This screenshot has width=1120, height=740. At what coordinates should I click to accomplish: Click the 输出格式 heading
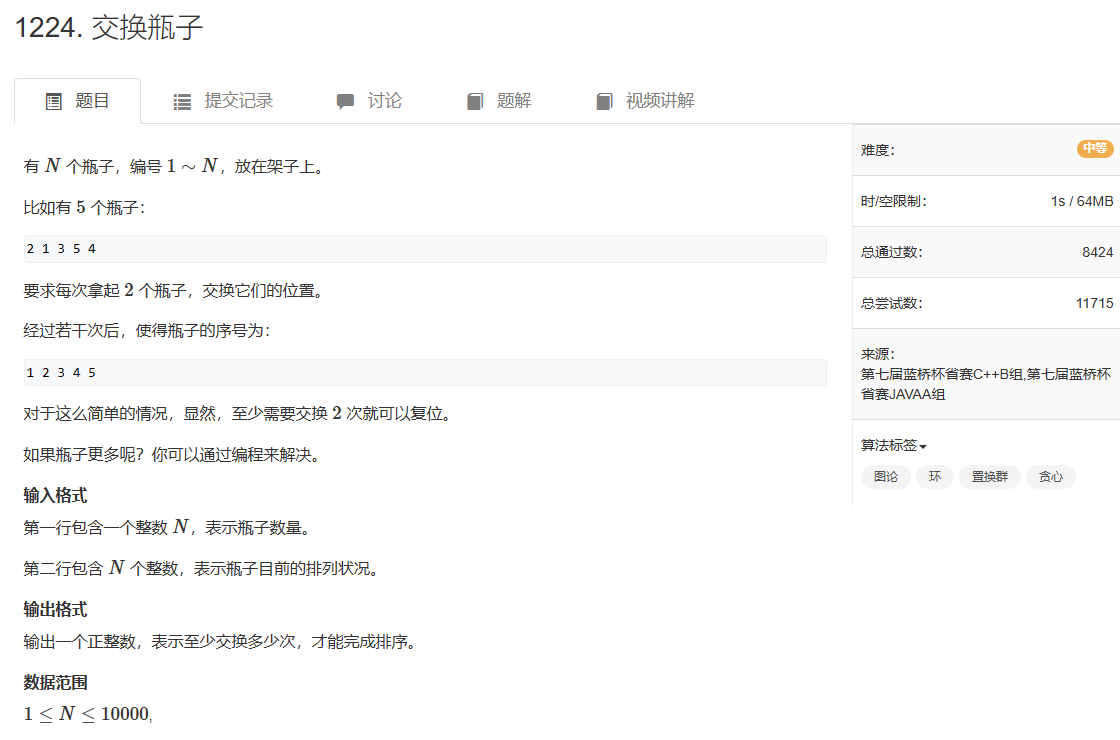click(55, 609)
